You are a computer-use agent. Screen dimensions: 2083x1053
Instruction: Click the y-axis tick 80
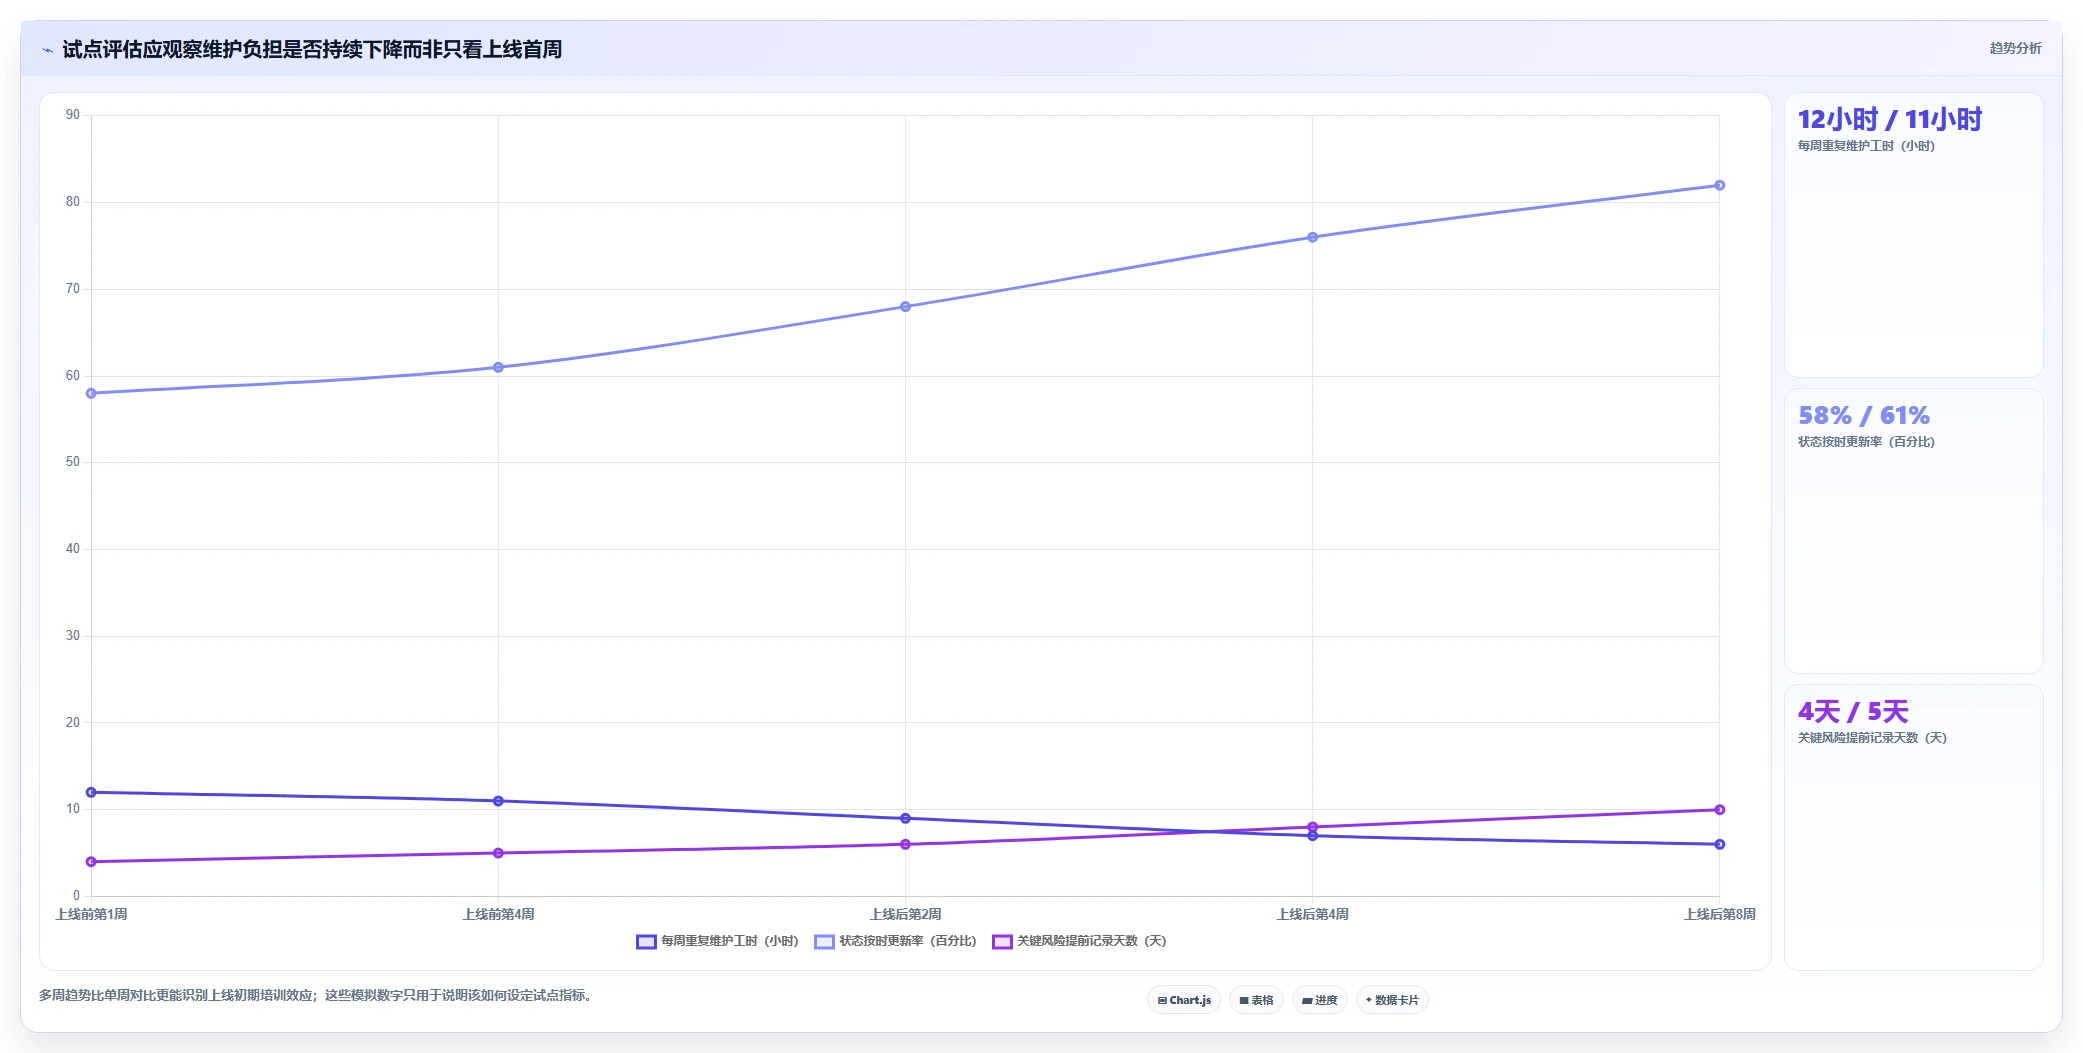[x=73, y=202]
